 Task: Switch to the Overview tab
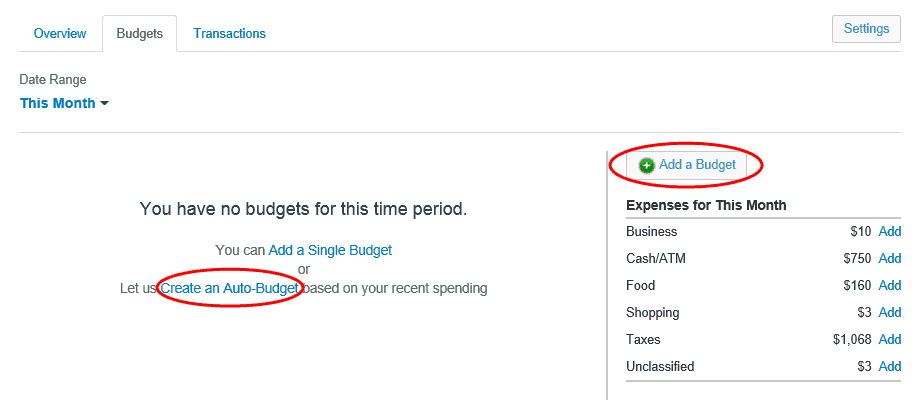(60, 34)
